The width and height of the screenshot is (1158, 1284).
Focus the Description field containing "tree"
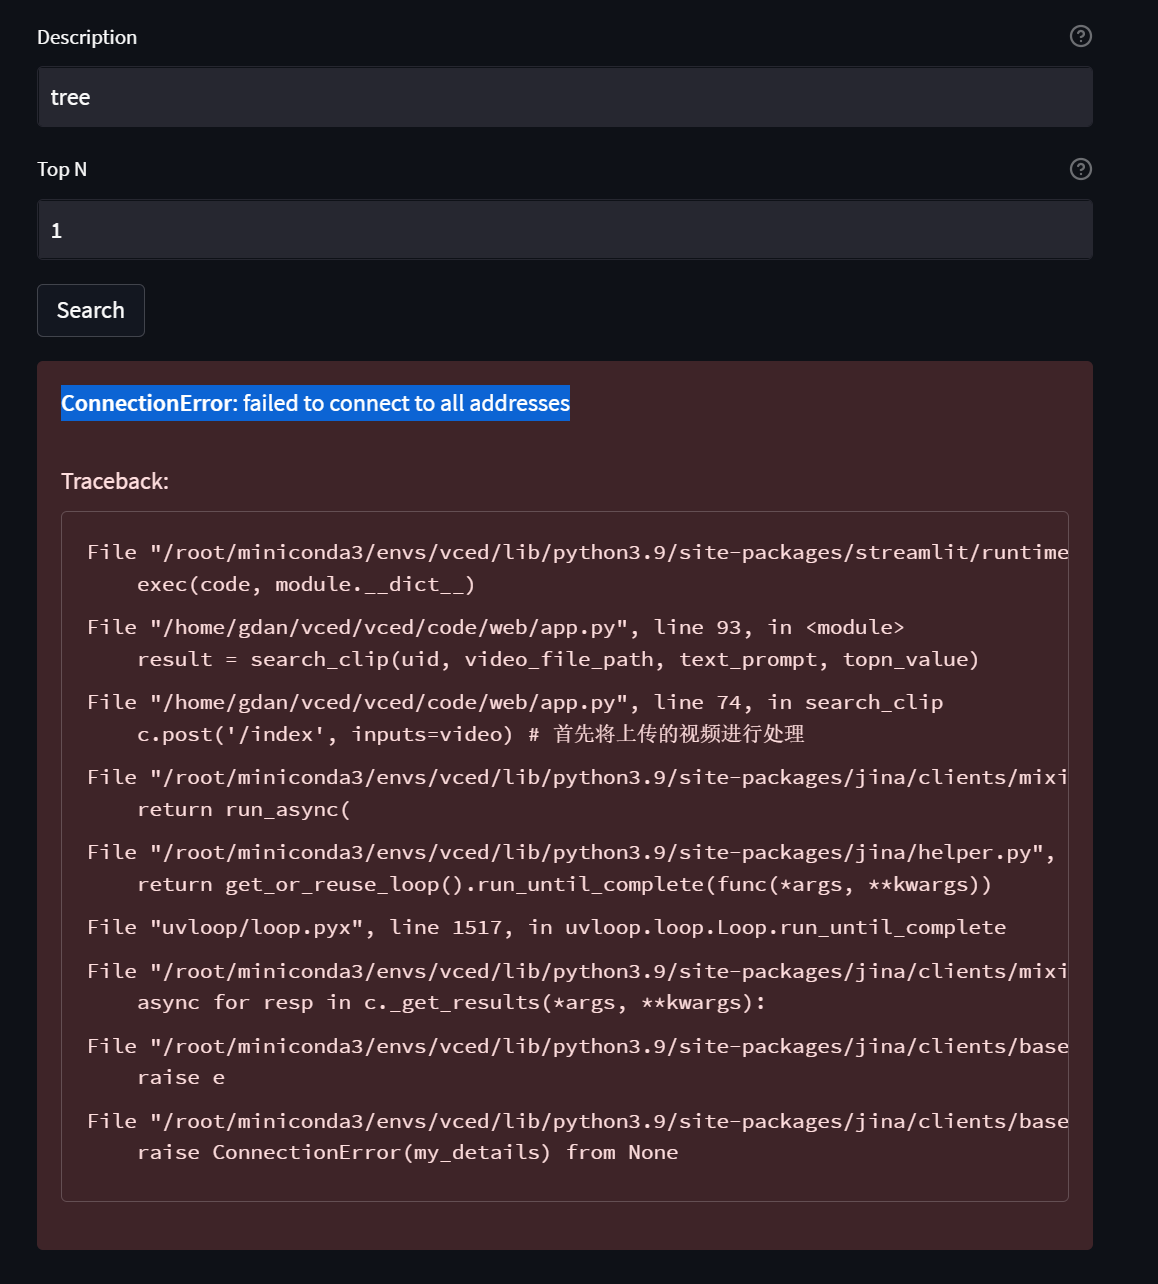click(x=564, y=97)
